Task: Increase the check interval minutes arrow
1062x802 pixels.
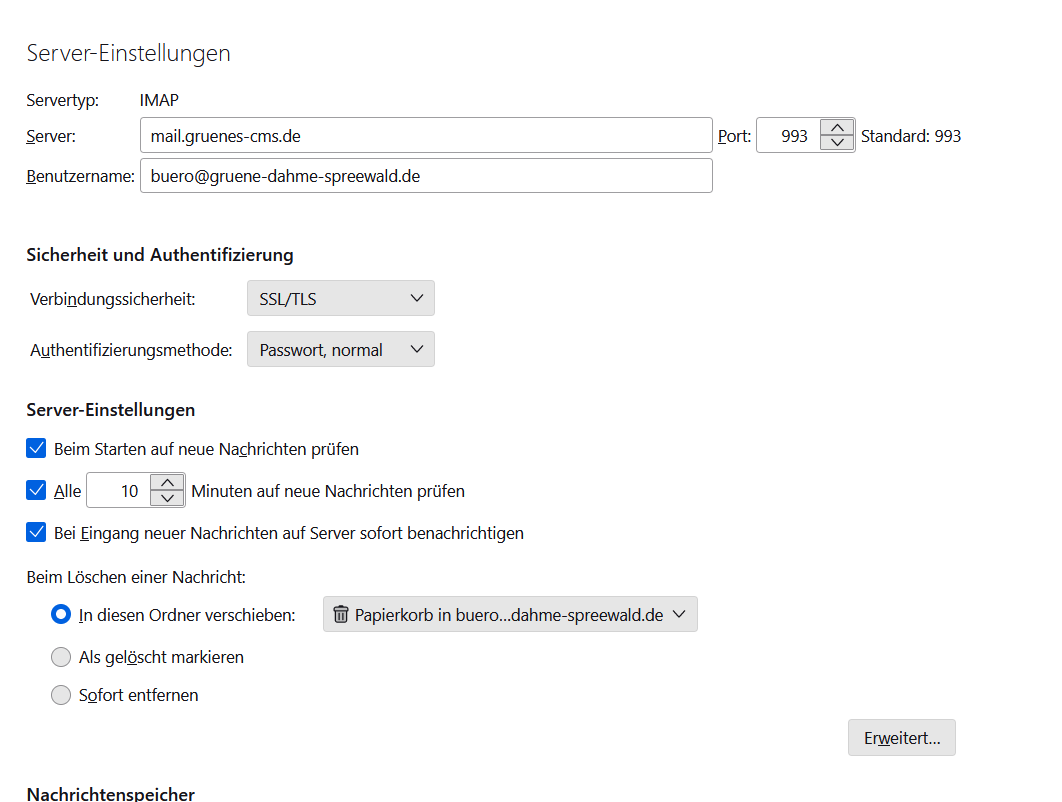Action: 168,483
